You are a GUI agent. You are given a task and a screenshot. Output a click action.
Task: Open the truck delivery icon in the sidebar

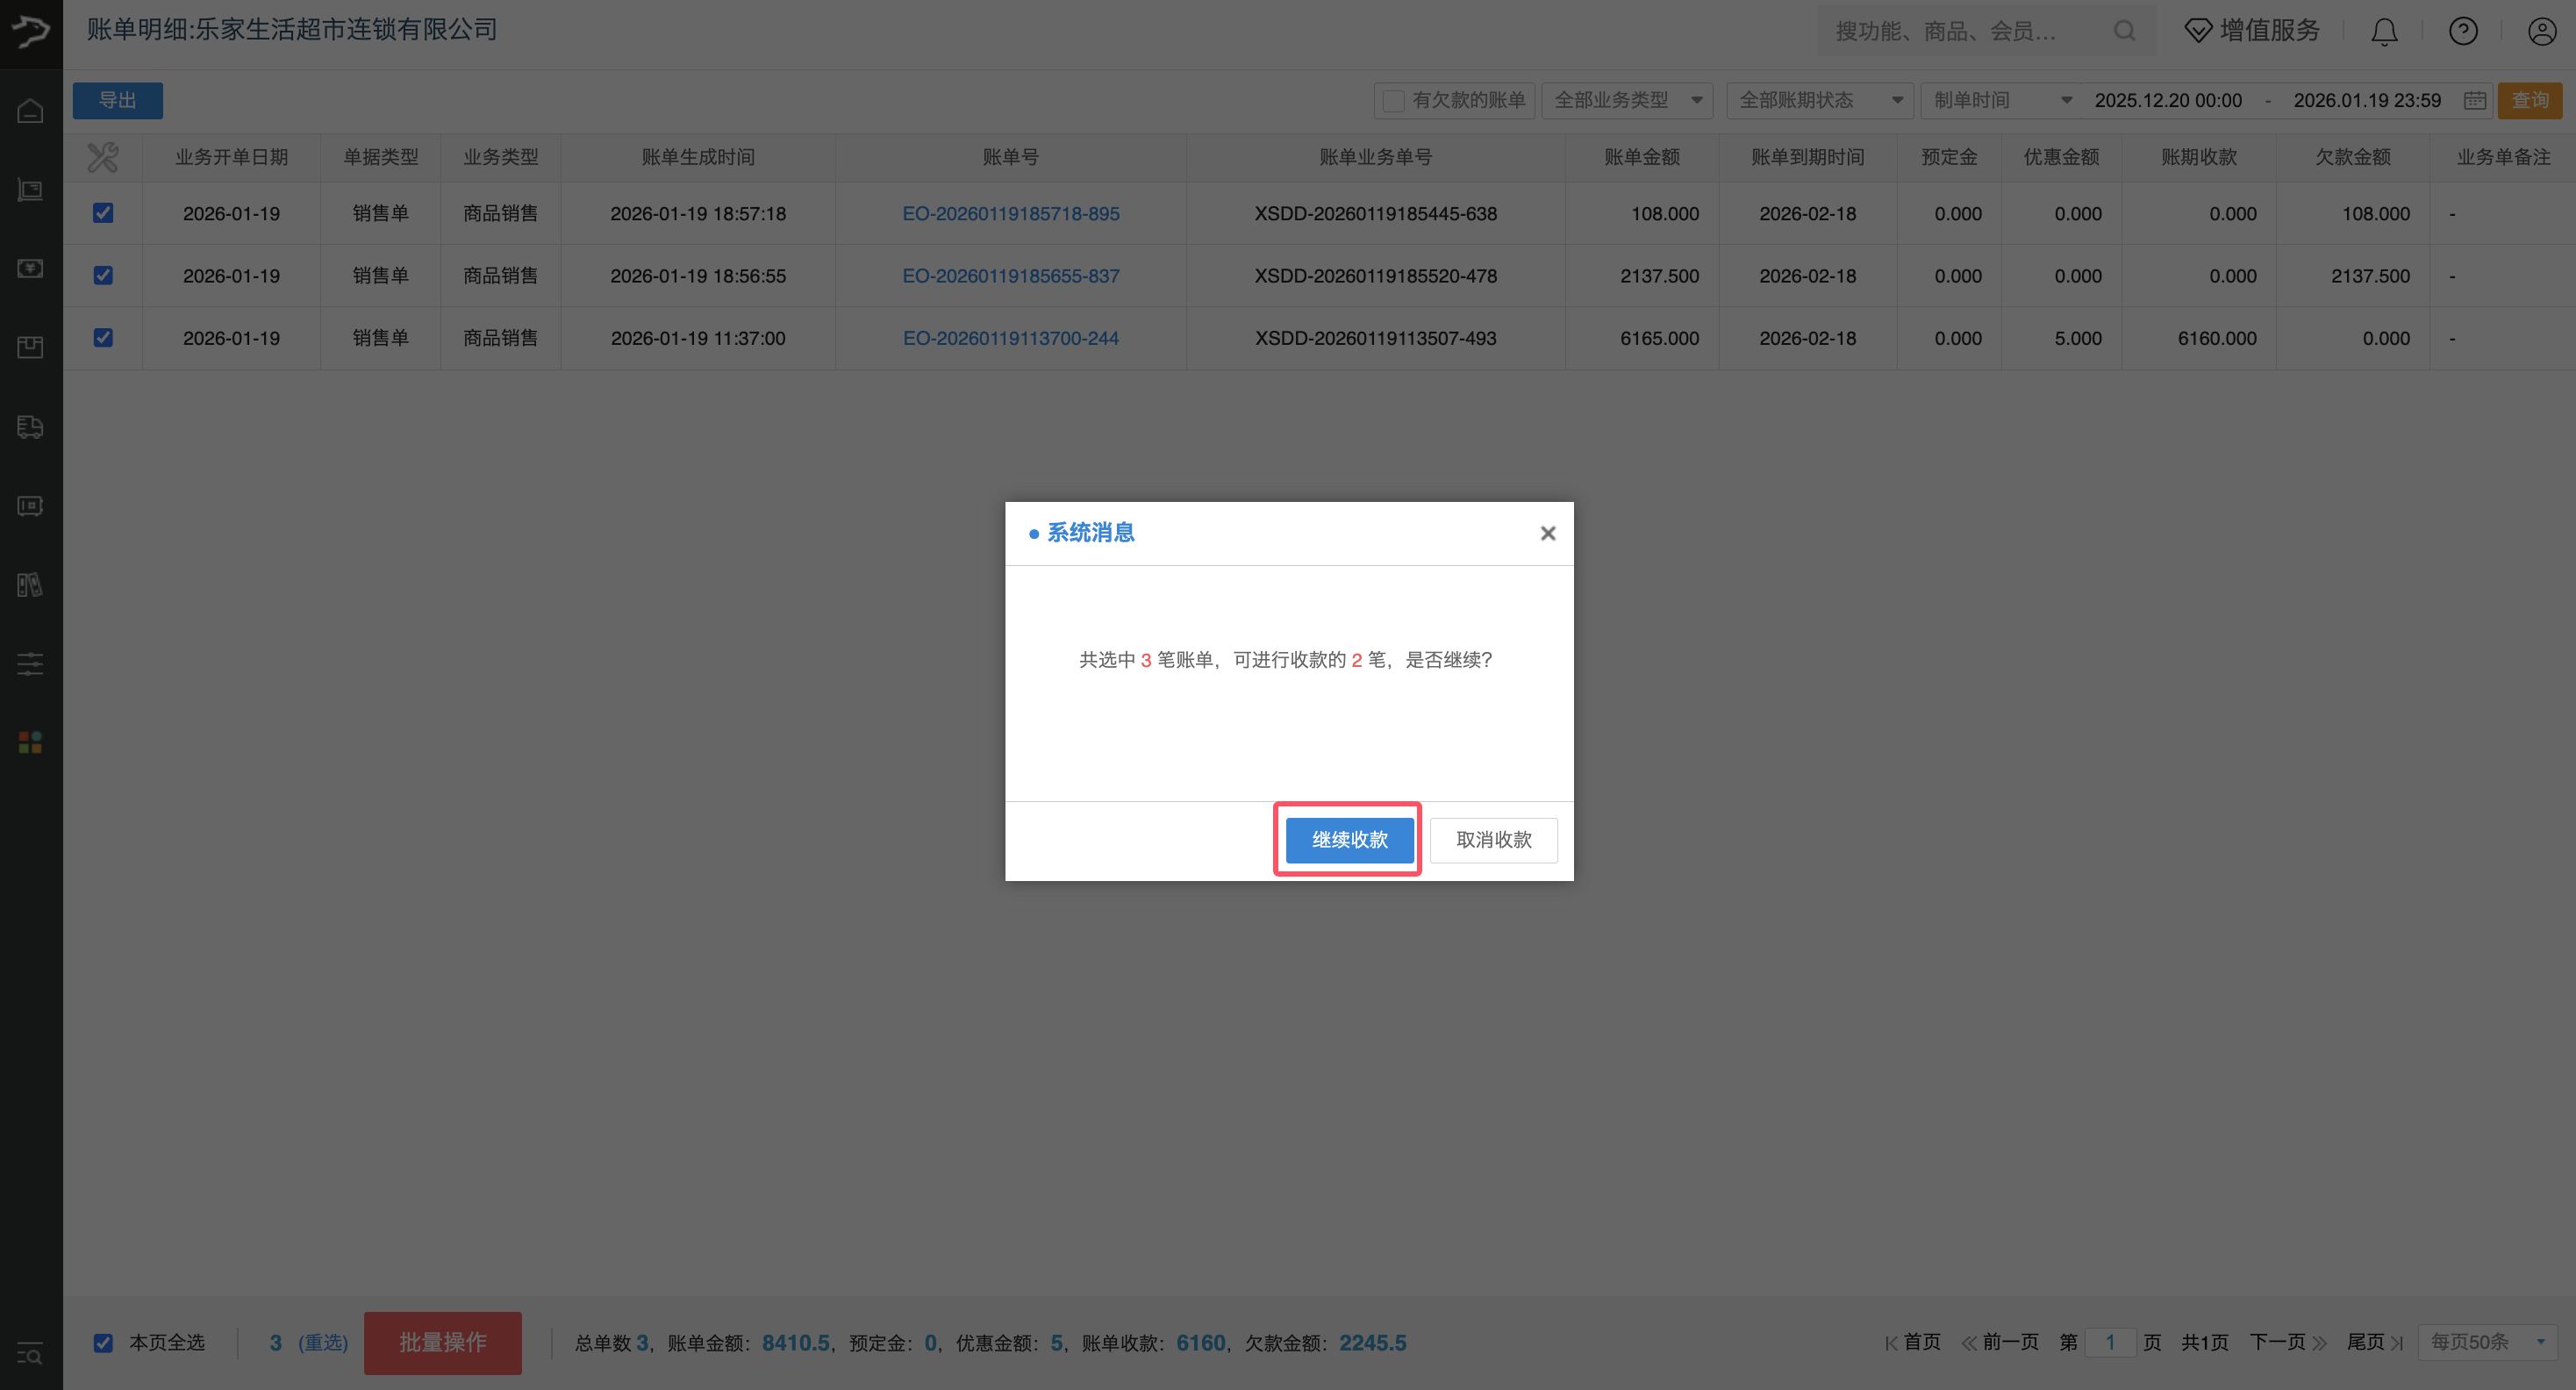click(x=30, y=427)
